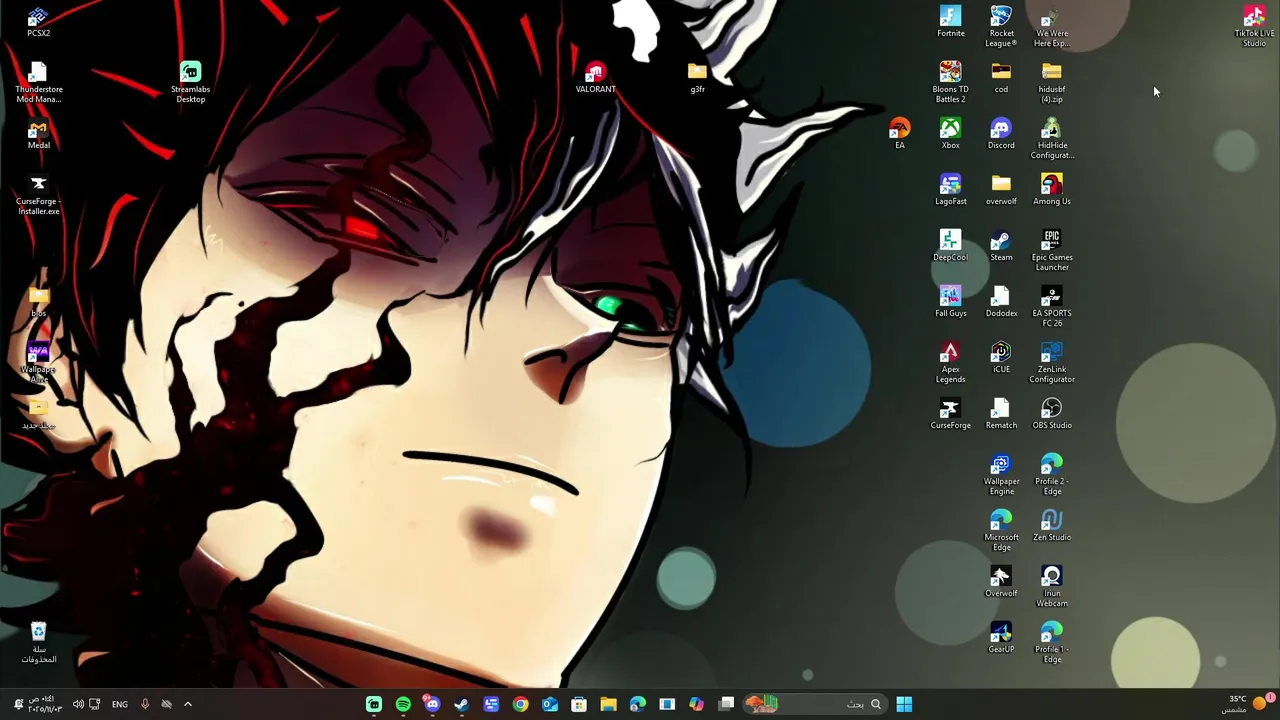
Task: Select the Fortnite desktop shortcut
Action: pyautogui.click(x=950, y=23)
